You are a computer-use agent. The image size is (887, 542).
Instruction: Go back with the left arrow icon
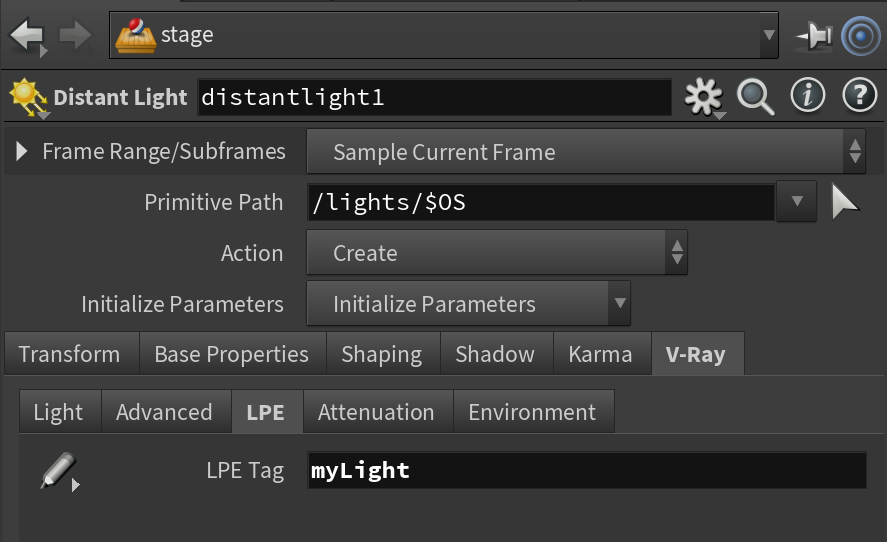[27, 36]
